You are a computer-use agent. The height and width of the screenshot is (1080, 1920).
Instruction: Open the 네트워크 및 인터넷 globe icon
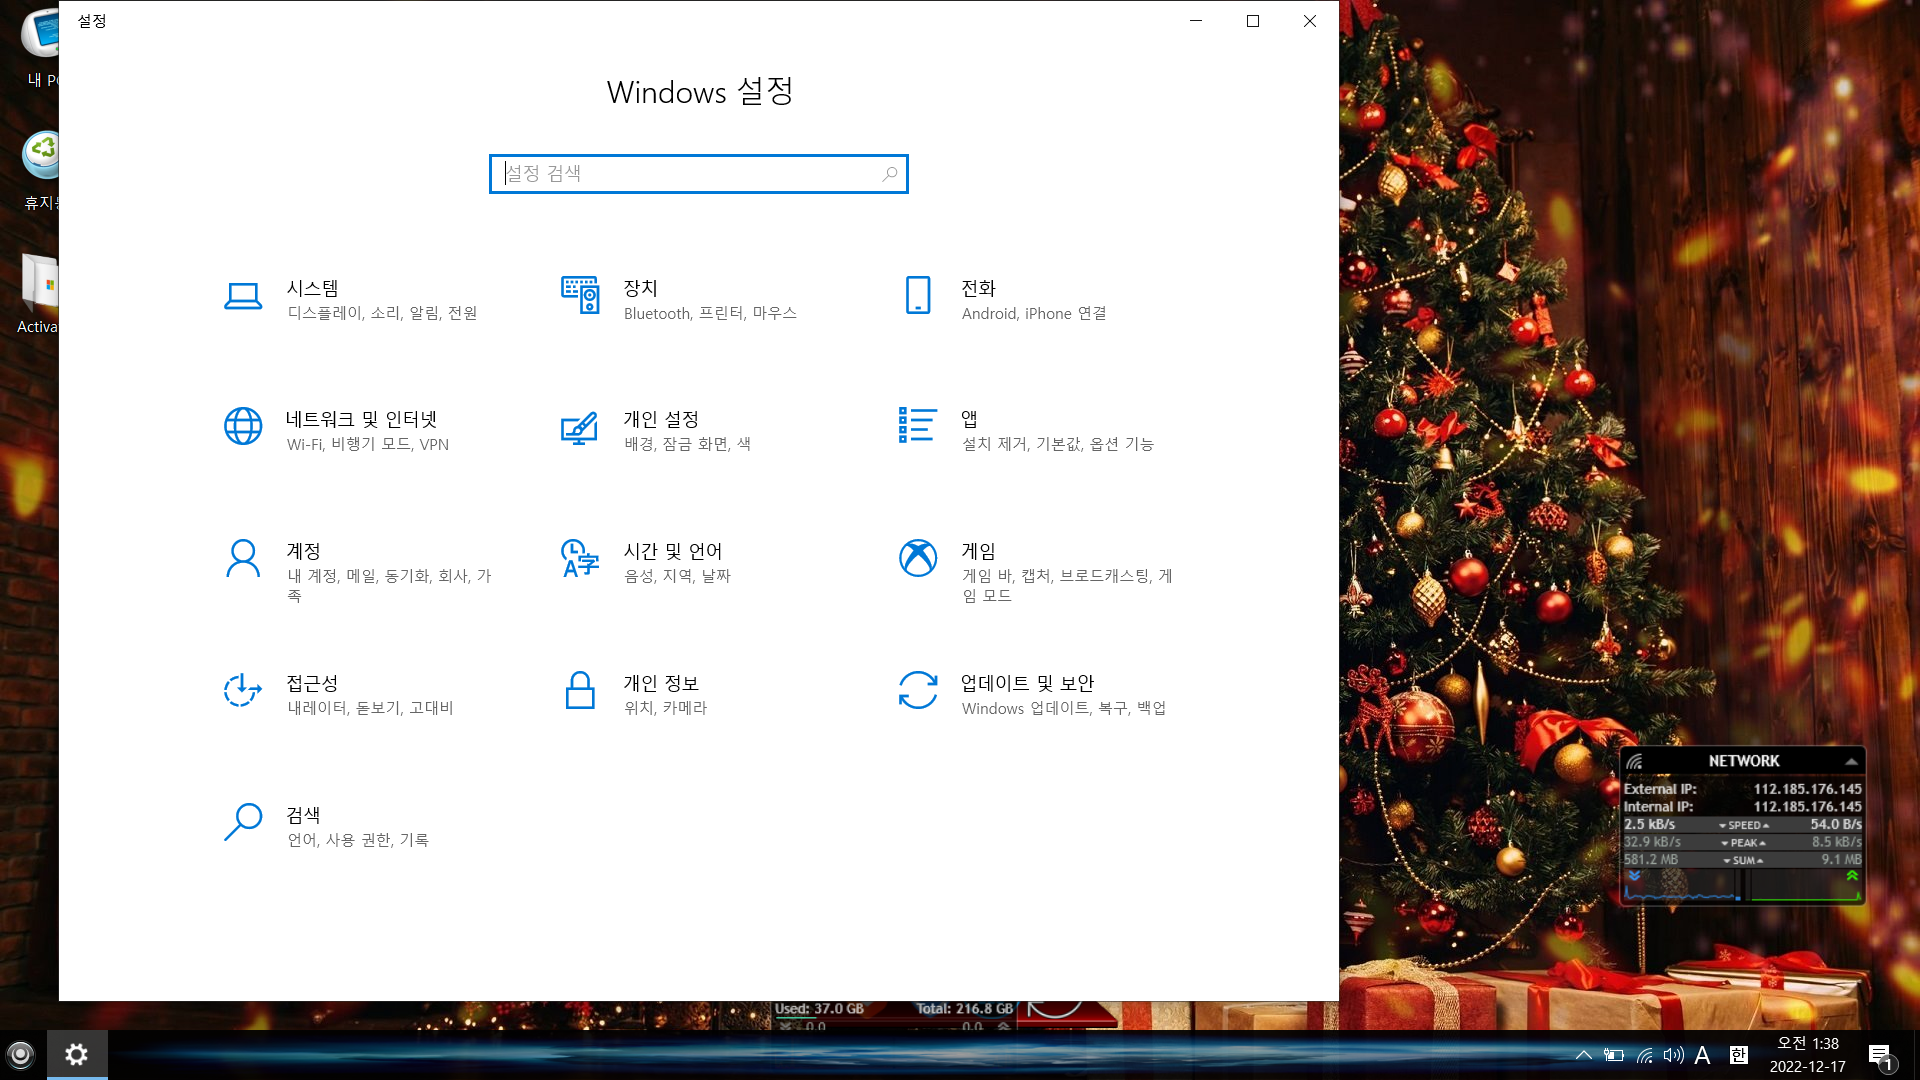pos(243,426)
